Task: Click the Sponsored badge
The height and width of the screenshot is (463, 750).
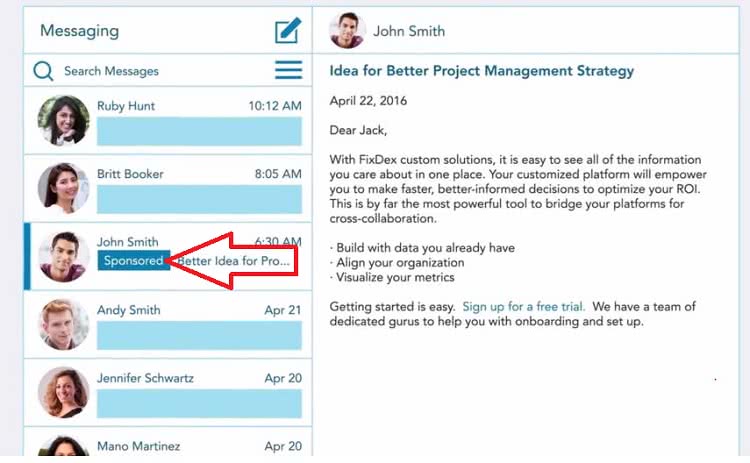Action: point(134,261)
